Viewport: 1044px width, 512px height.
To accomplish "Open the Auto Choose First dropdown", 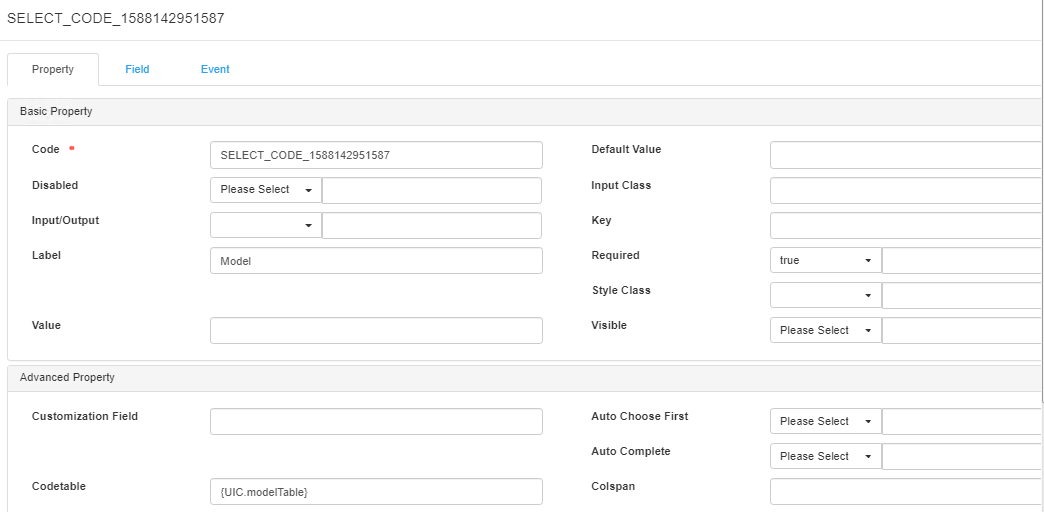I will coord(825,421).
